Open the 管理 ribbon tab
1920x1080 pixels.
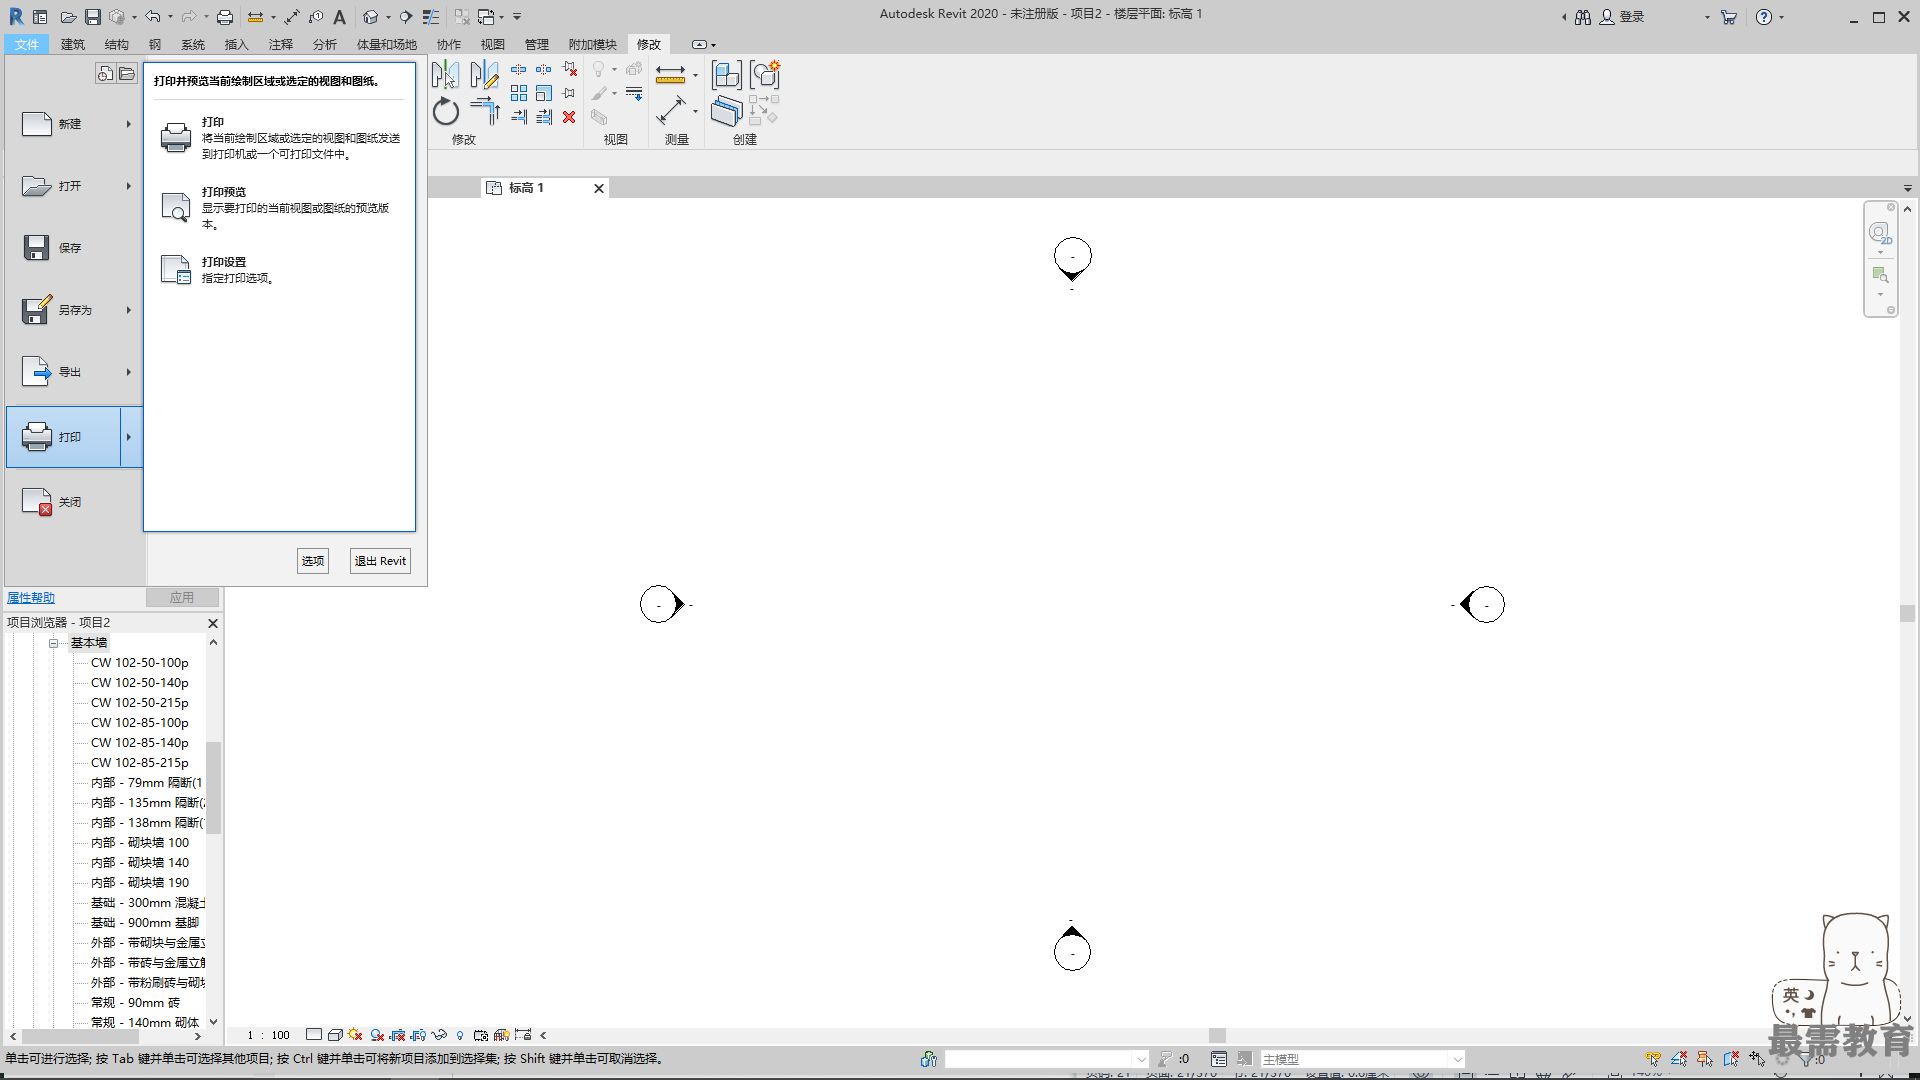click(x=537, y=44)
